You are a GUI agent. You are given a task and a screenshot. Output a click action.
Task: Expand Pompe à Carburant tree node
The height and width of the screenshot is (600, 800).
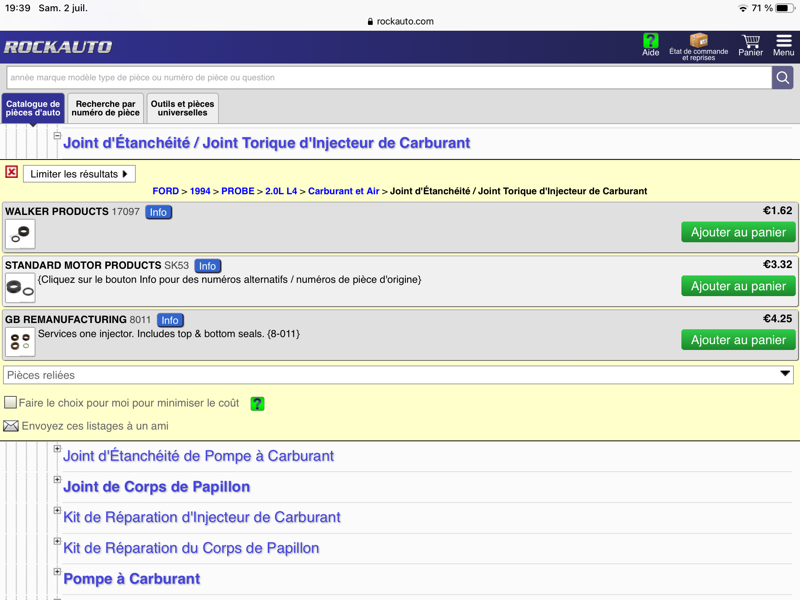(57, 571)
